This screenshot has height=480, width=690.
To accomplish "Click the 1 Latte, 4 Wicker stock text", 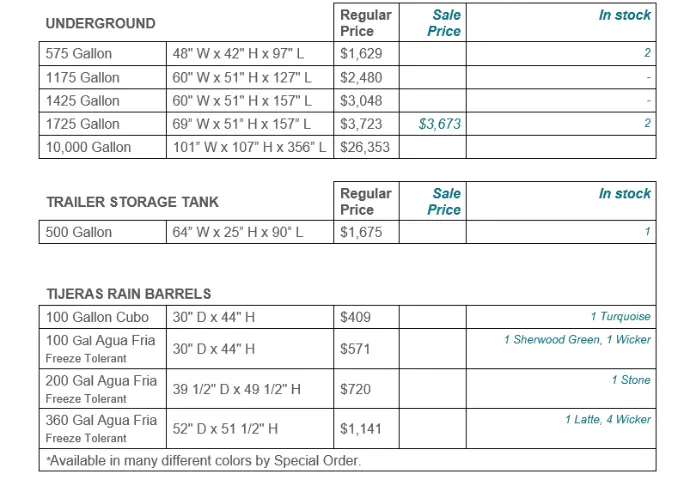I will click(x=608, y=419).
